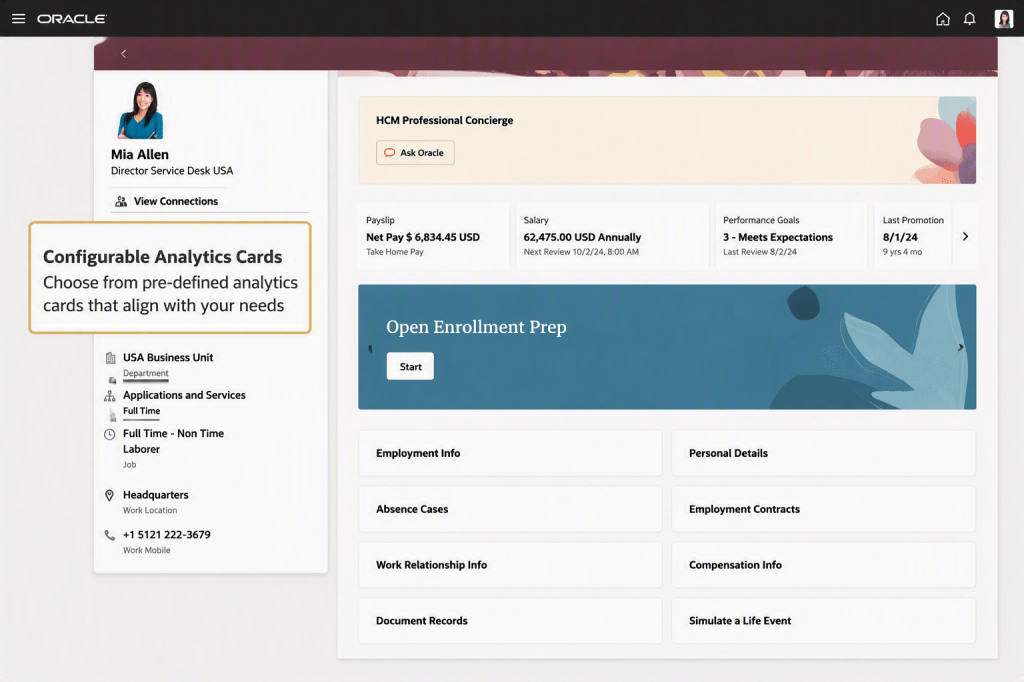Click the Department label
The height and width of the screenshot is (682, 1024).
(x=146, y=373)
